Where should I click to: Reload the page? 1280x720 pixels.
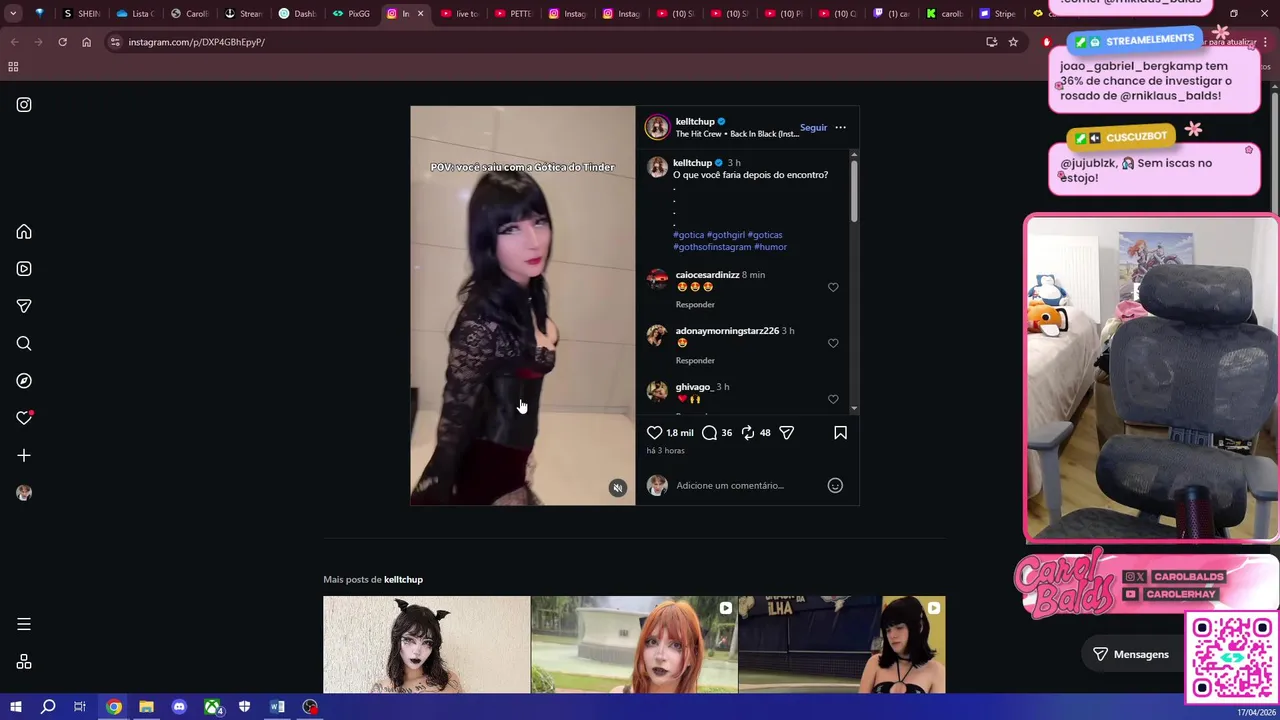tap(62, 42)
